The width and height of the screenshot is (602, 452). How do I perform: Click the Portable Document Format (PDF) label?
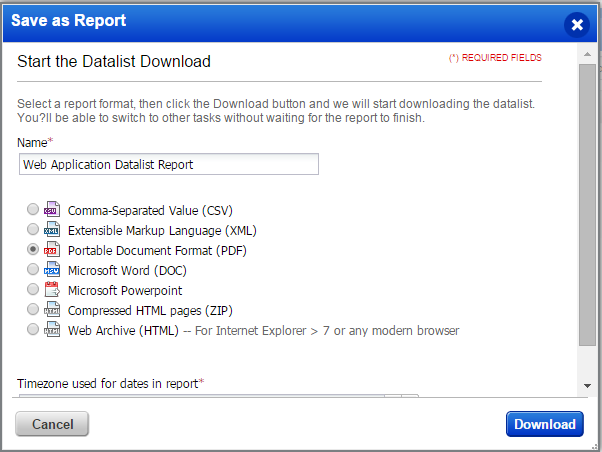pyautogui.click(x=157, y=250)
